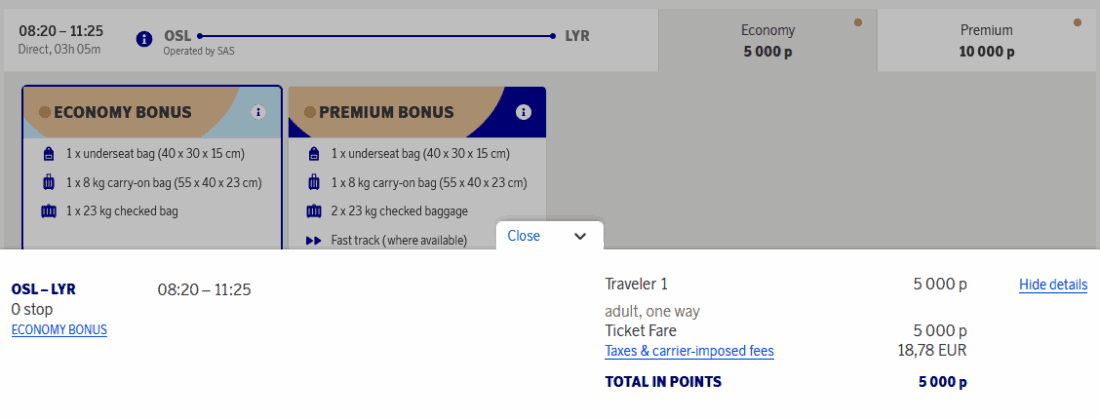Collapse the summary with the Close chevron
Screen dimensions: 1100x419
pos(580,236)
